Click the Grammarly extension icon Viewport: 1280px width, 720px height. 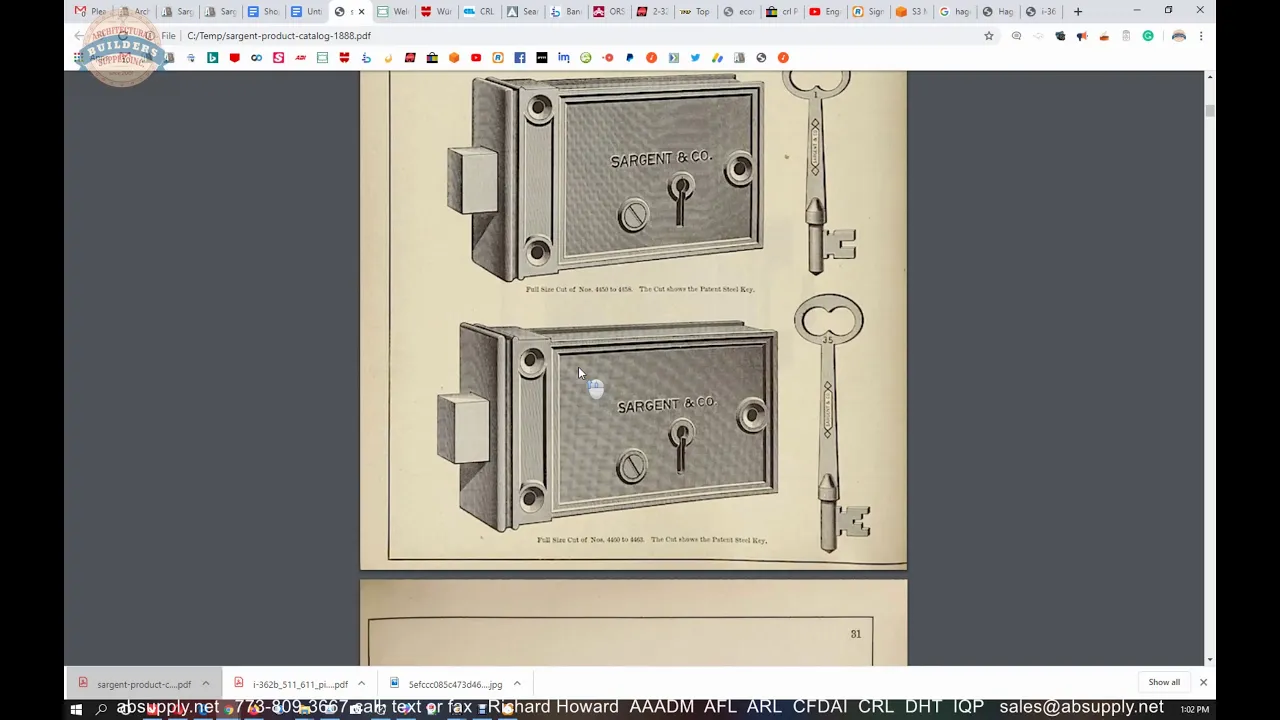pos(1148,36)
